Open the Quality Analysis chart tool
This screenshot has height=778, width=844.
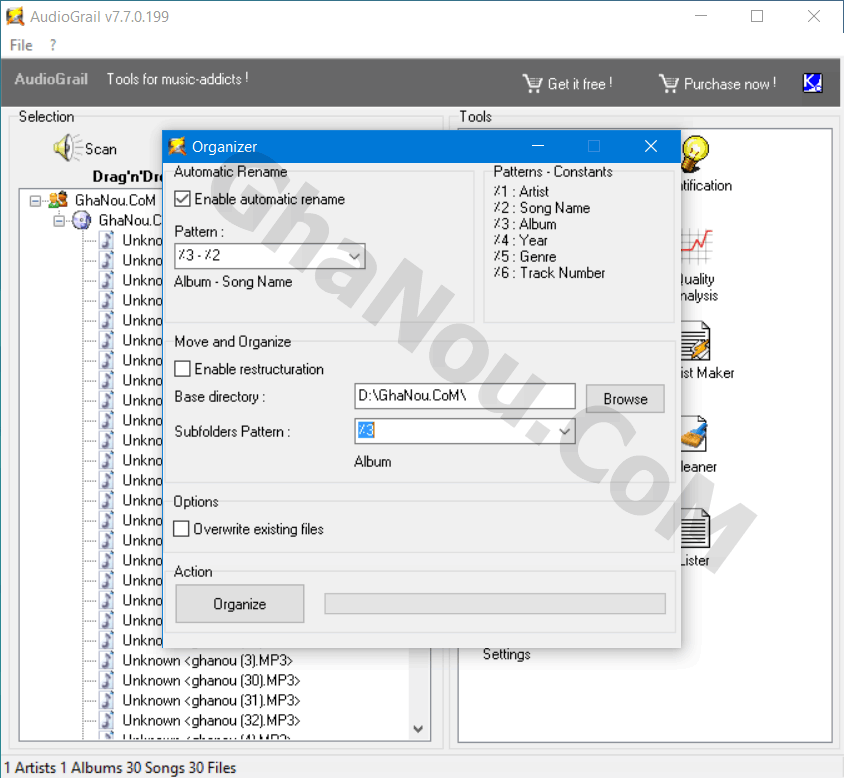(x=696, y=247)
